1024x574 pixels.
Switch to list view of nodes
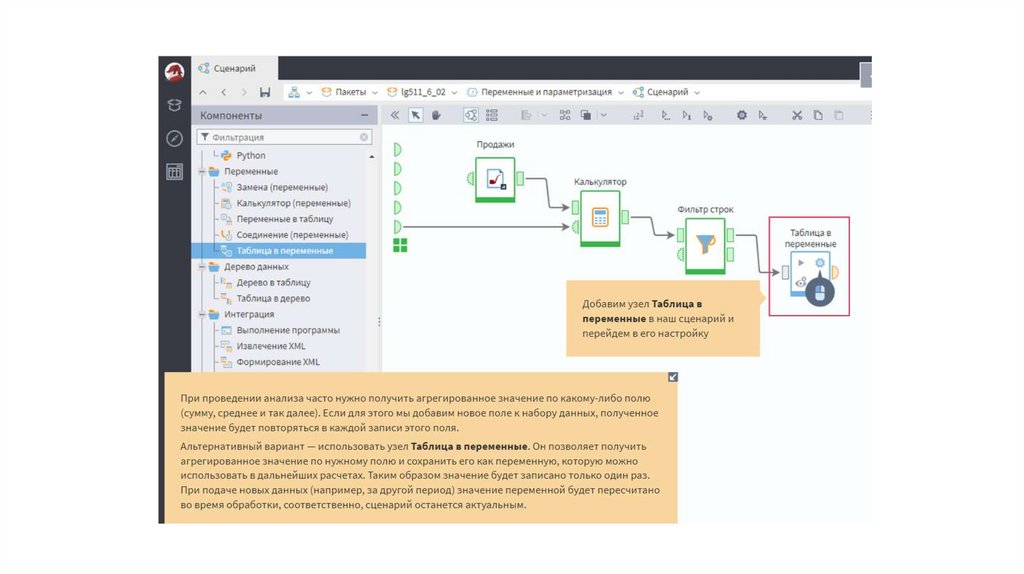(492, 115)
